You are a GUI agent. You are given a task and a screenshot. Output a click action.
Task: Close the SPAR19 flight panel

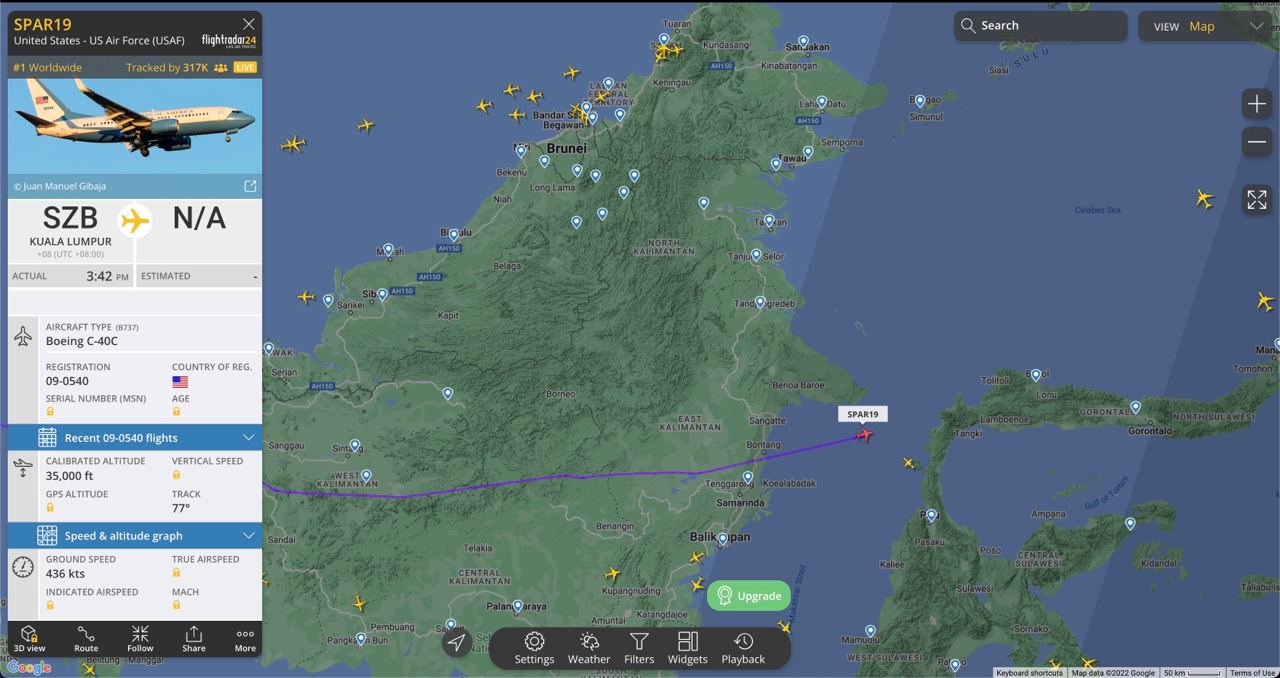click(249, 24)
